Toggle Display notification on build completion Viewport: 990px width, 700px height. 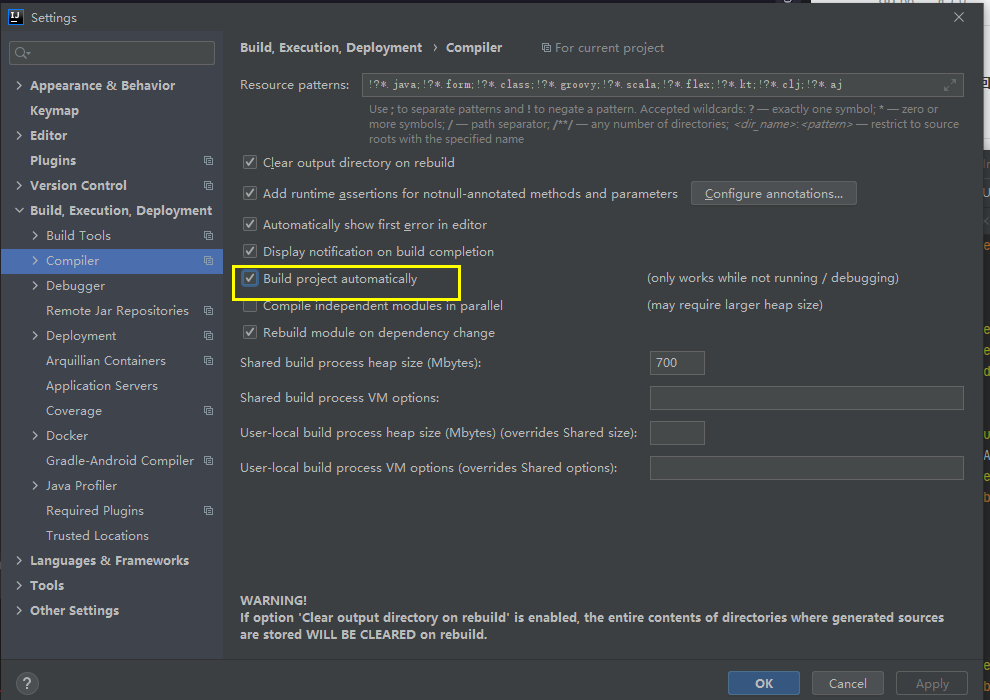click(250, 252)
